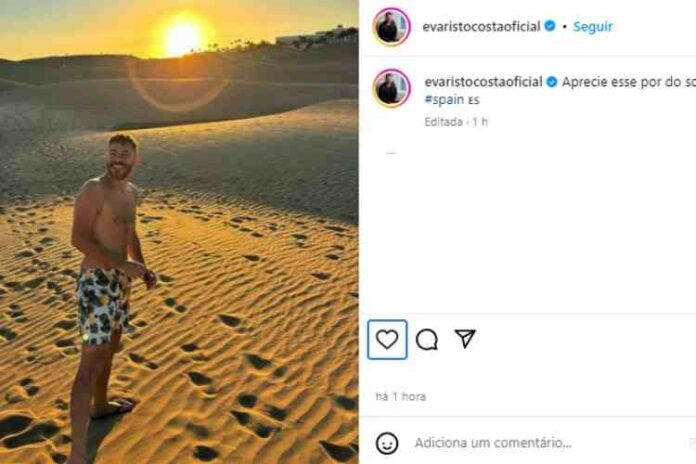Click verified badge next to caption username
The height and width of the screenshot is (464, 696).
pos(550,81)
